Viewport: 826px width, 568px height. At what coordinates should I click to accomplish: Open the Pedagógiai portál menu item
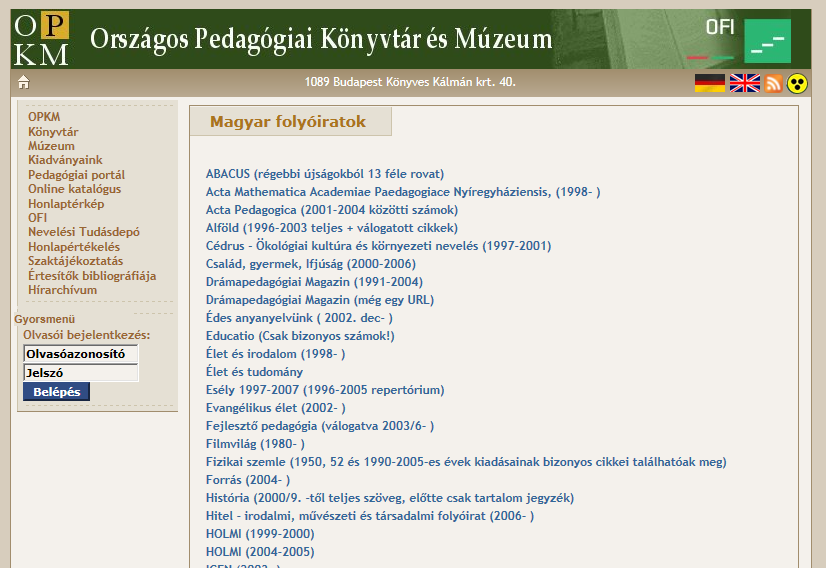76,174
